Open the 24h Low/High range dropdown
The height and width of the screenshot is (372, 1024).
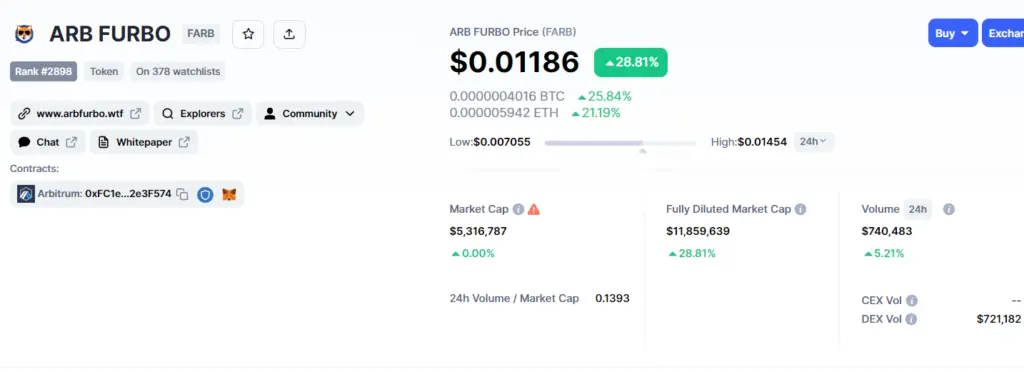814,142
